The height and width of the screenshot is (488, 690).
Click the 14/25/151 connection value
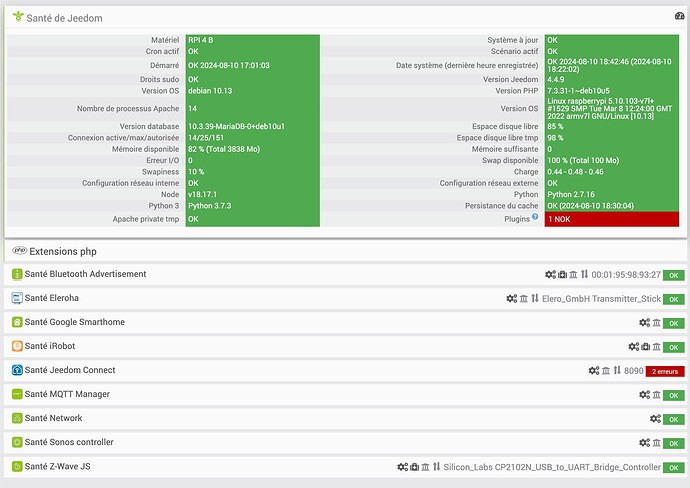206,138
